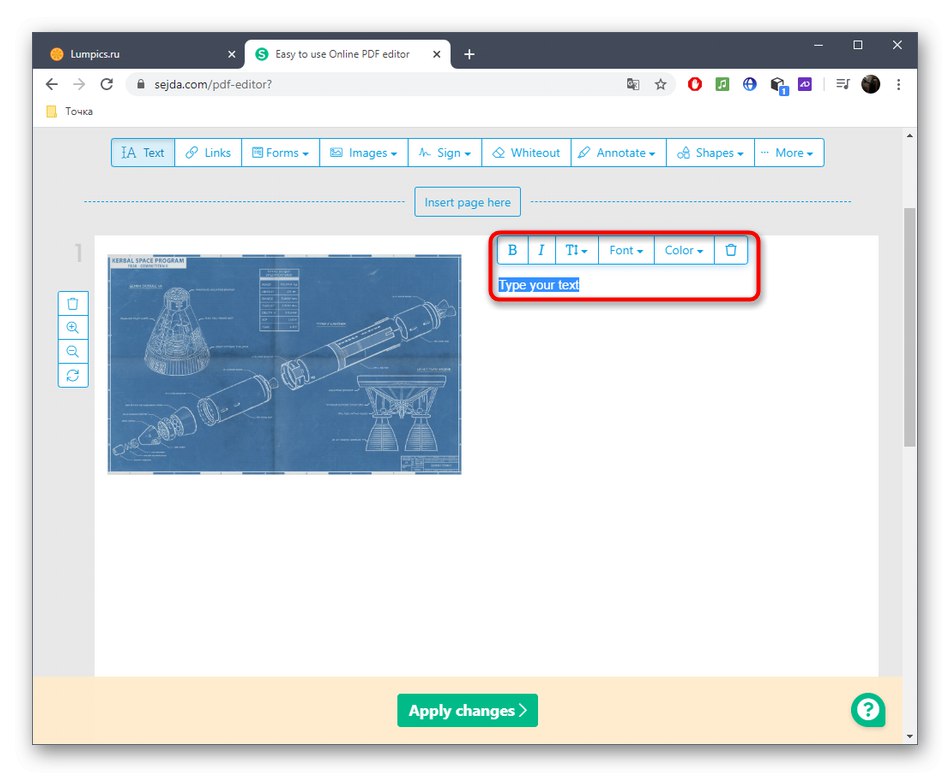Open the Shapes dropdown
The image size is (950, 777).
point(710,152)
